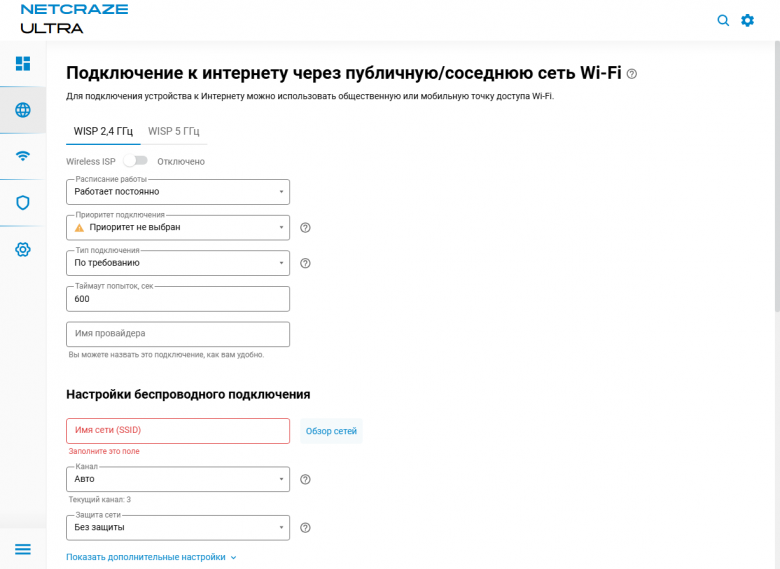Screen dimensions: 780x569
Task: Click the Имя сети (SSID) input field
Action: 178,431
